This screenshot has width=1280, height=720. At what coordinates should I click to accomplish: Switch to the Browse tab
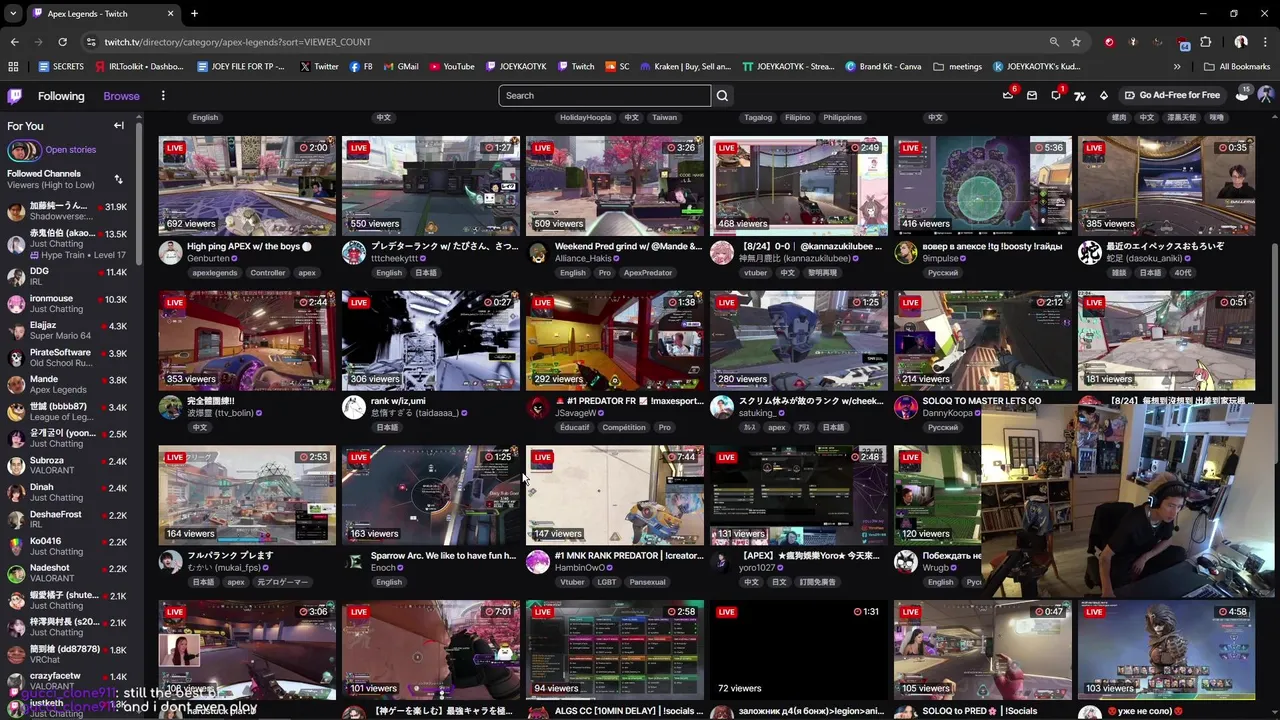[121, 96]
